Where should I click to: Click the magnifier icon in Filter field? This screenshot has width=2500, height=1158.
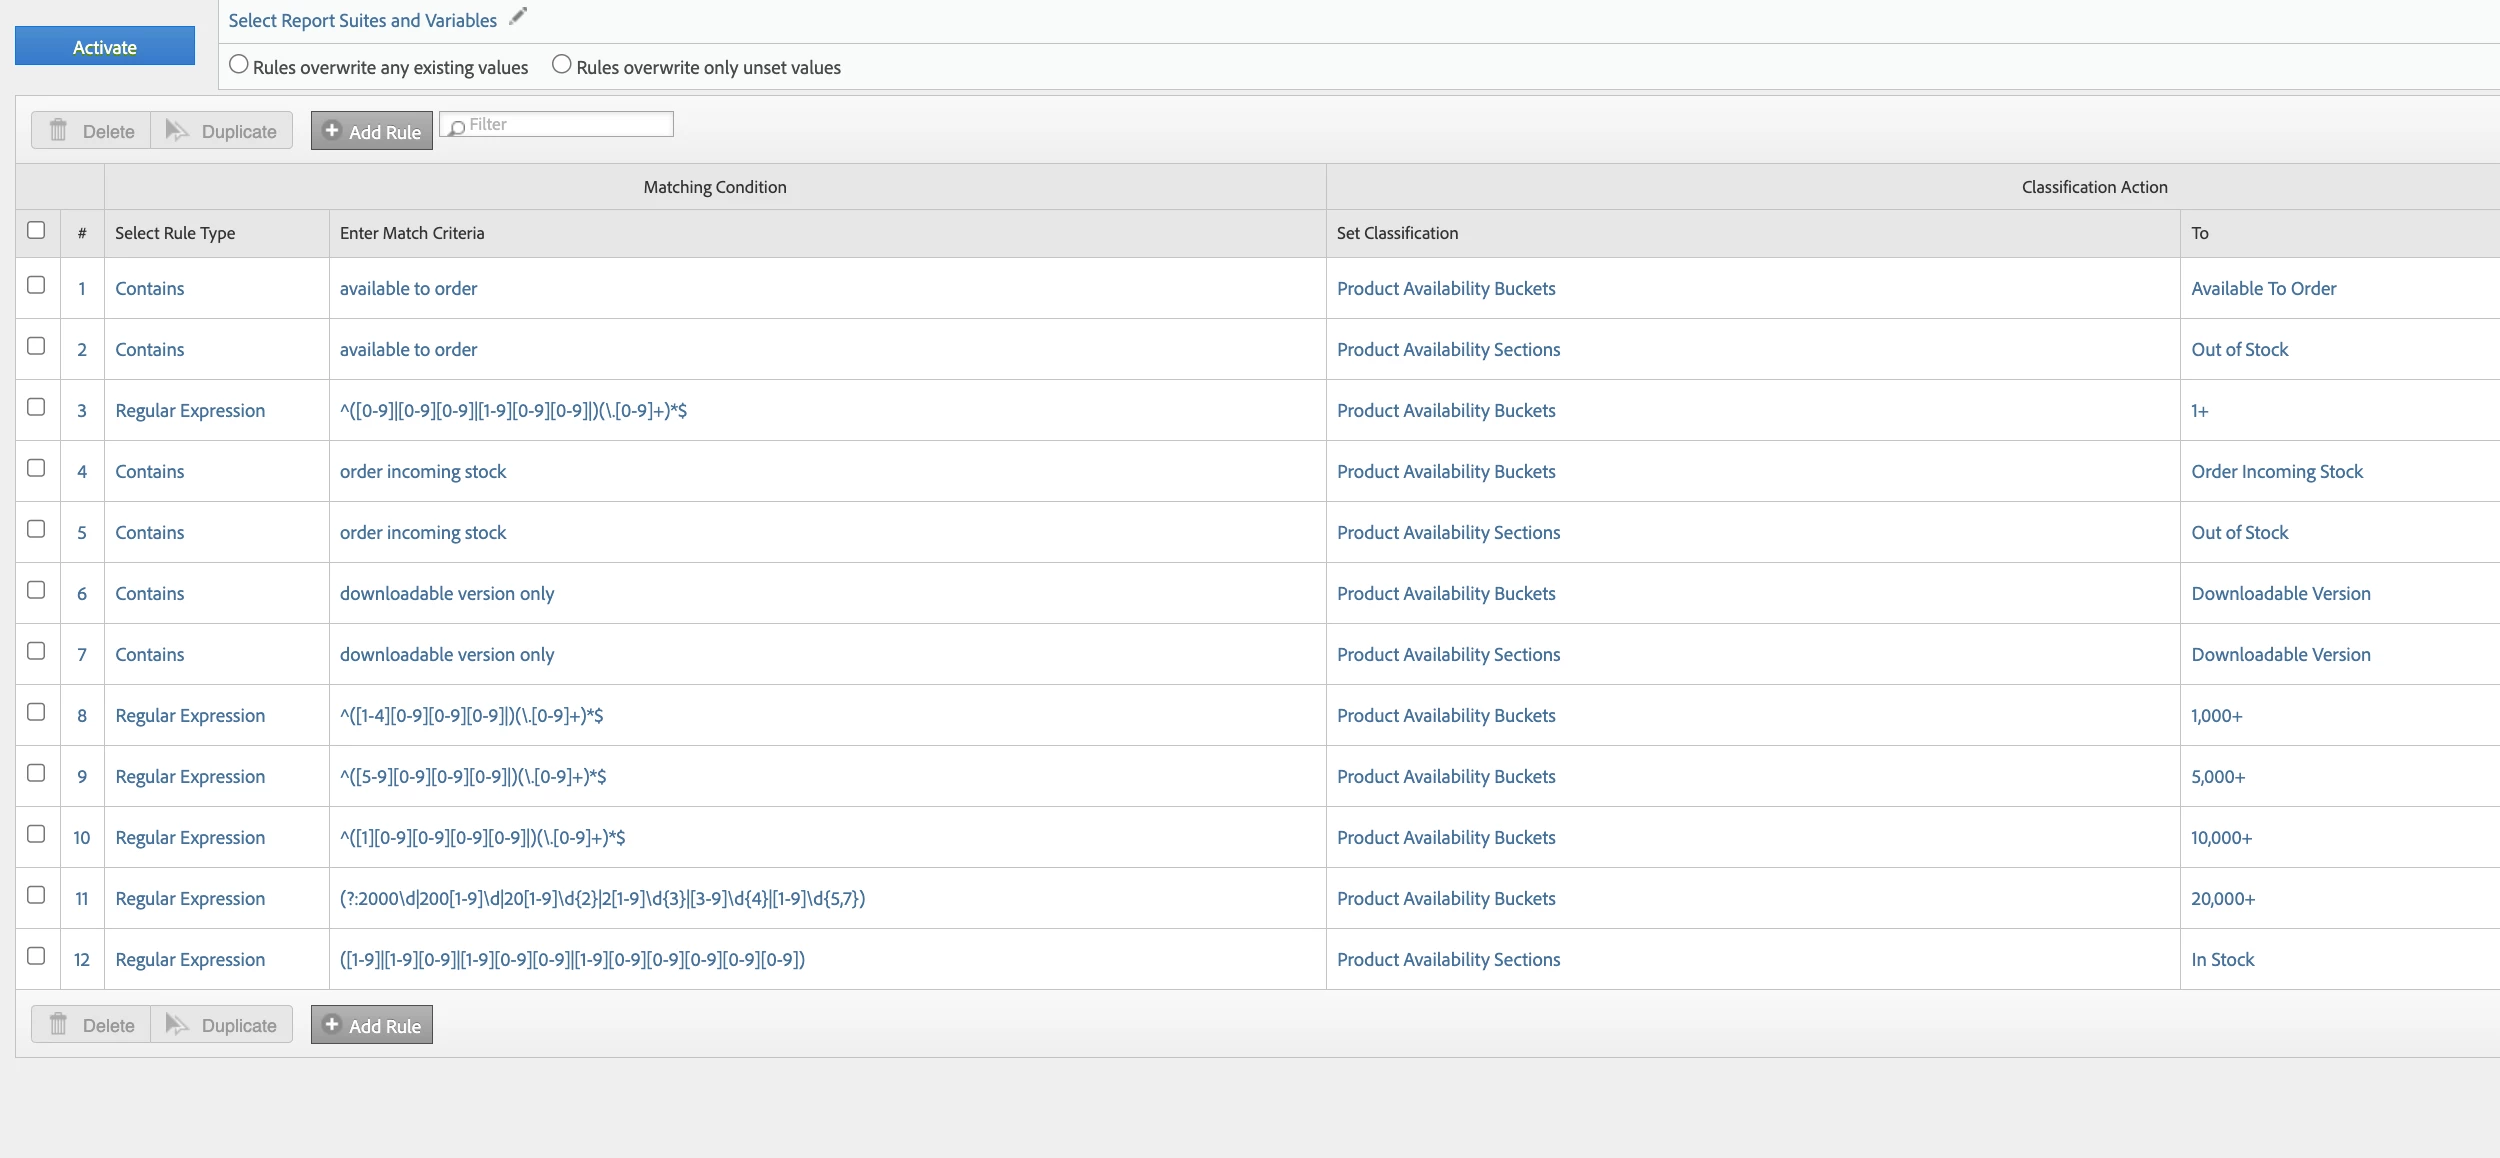pos(457,127)
